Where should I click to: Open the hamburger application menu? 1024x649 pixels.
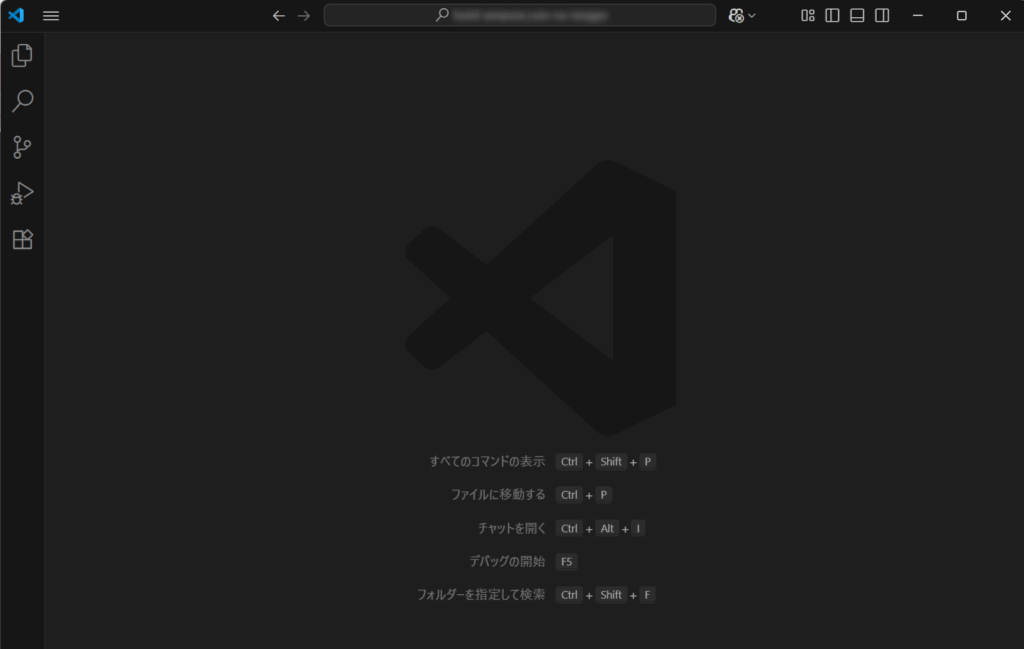click(x=51, y=16)
